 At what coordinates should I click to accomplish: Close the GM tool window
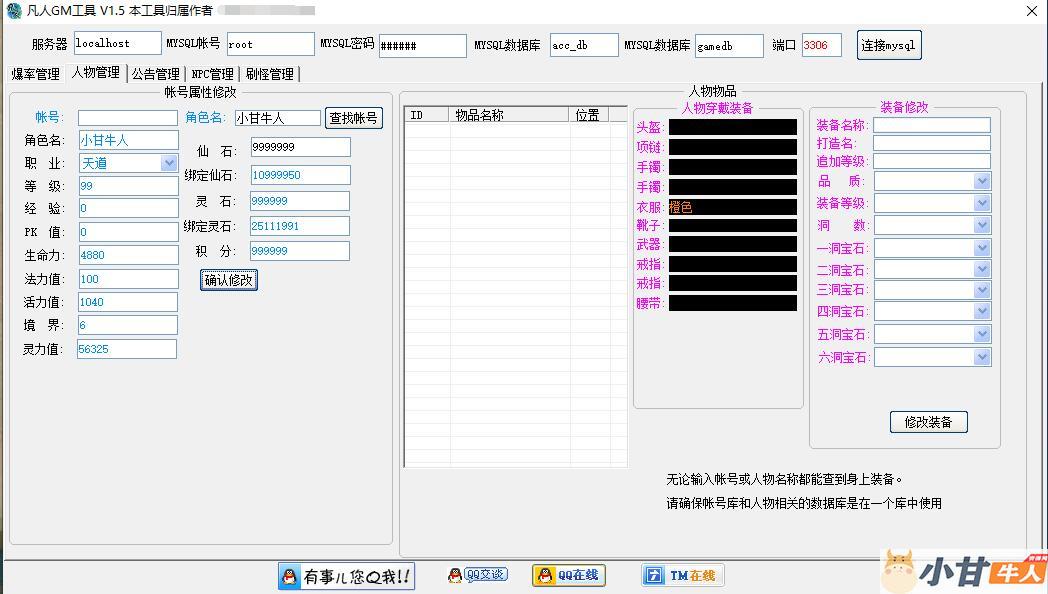tap(1032, 11)
